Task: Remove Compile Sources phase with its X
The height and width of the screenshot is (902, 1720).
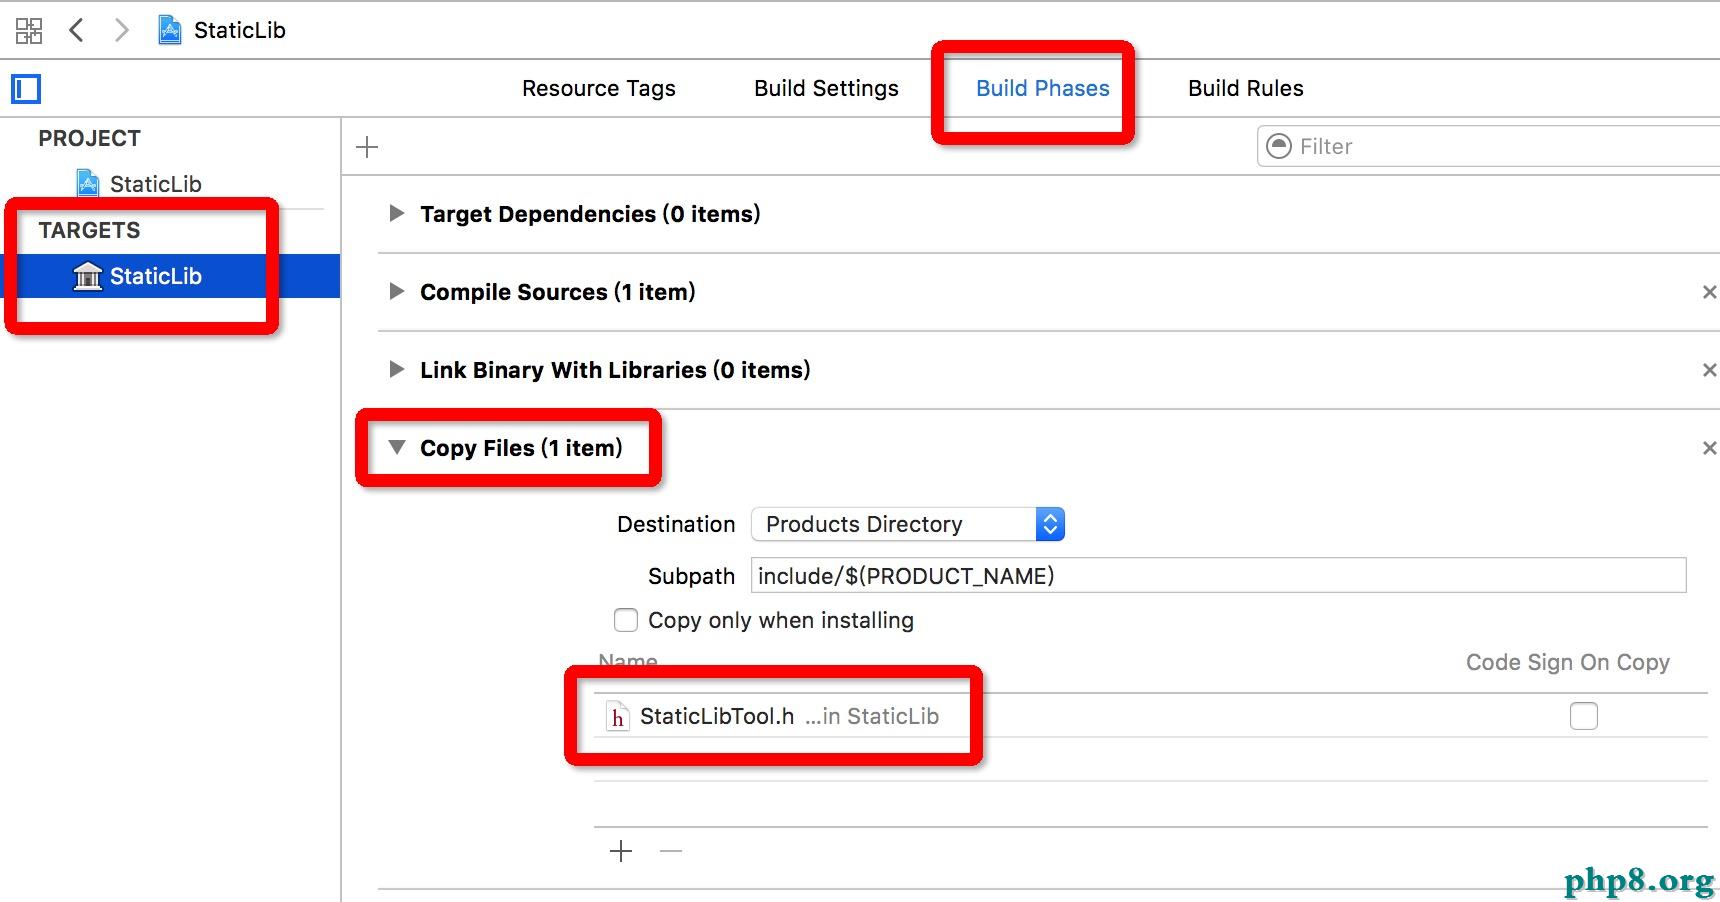Action: [x=1709, y=292]
